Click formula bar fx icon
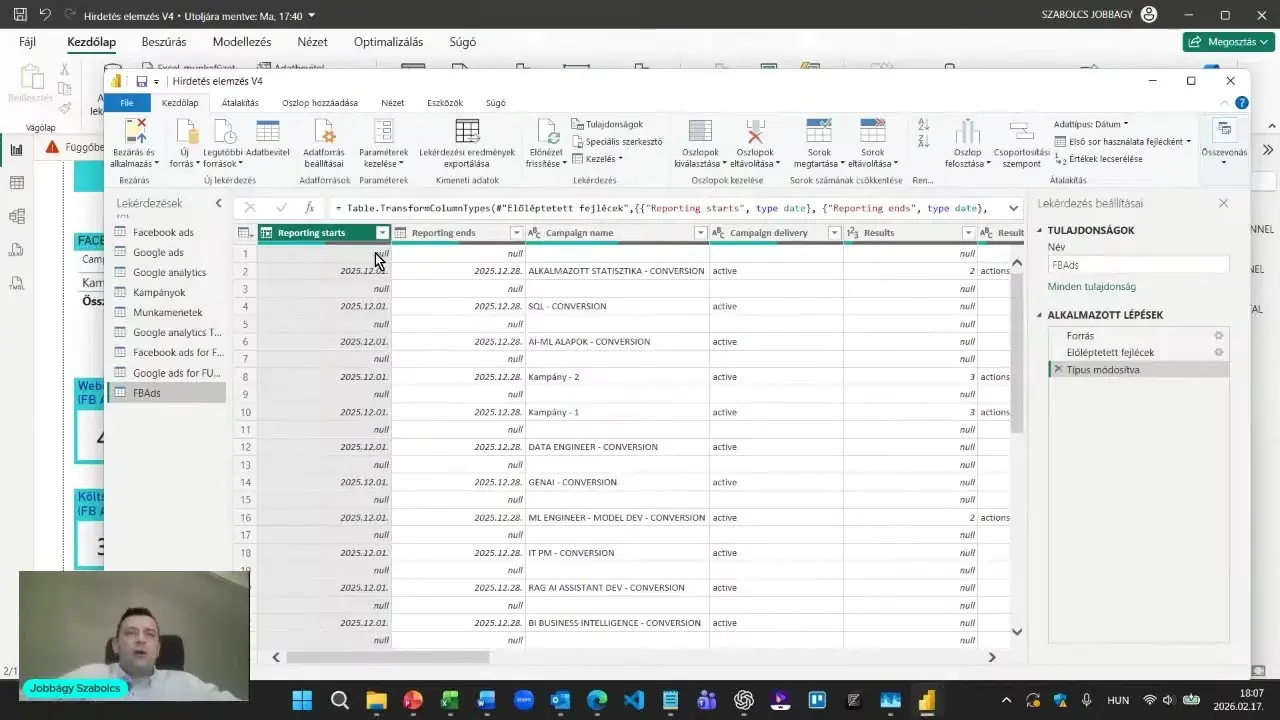 tap(310, 208)
